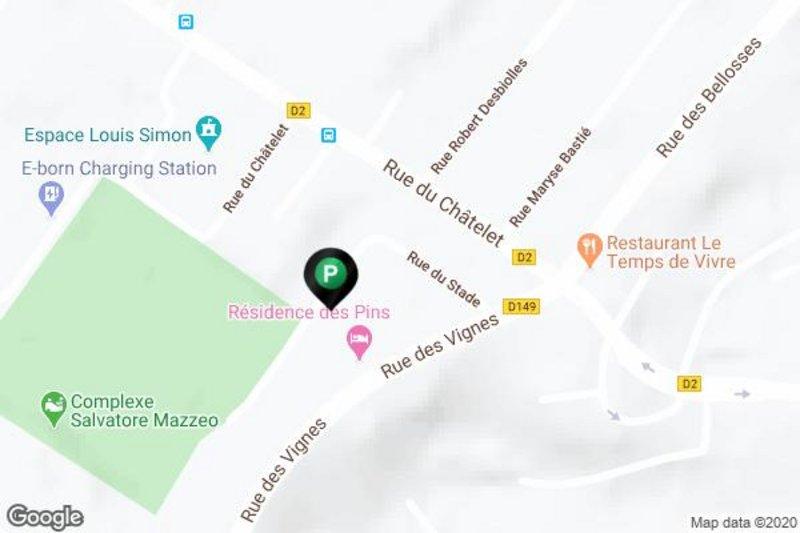Click the Rue des Bellosses street label

708,97
